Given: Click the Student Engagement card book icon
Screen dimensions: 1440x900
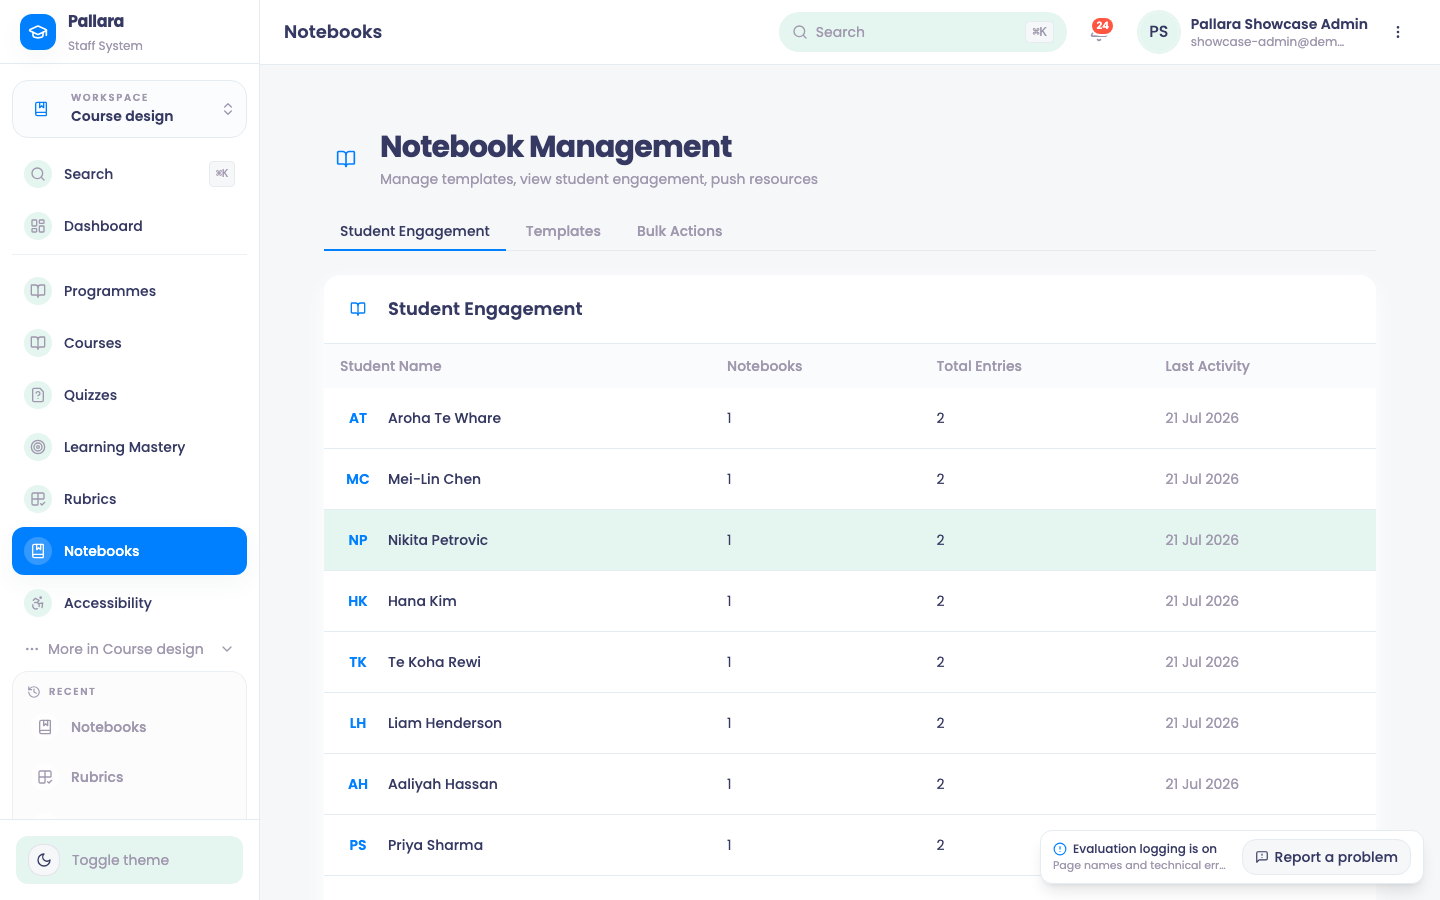Looking at the screenshot, I should click(358, 309).
